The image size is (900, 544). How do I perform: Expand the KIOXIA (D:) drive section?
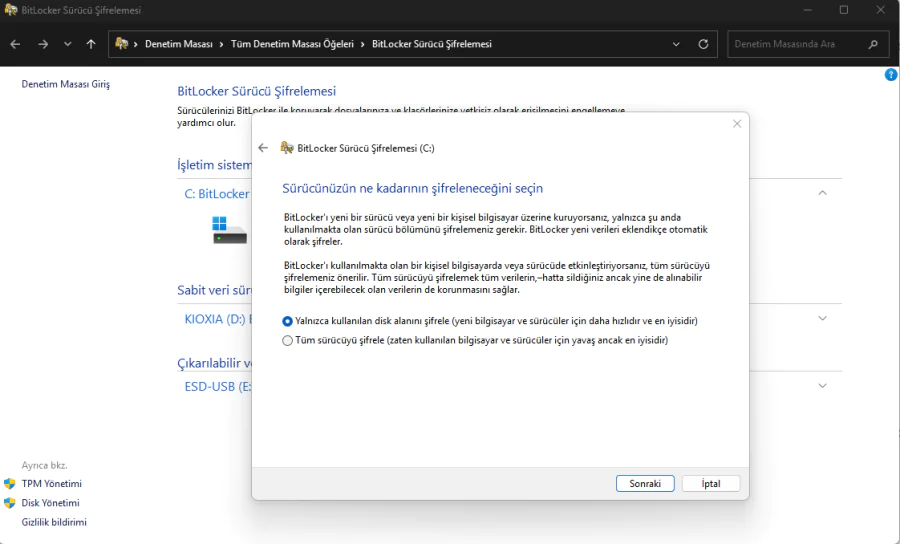point(822,319)
